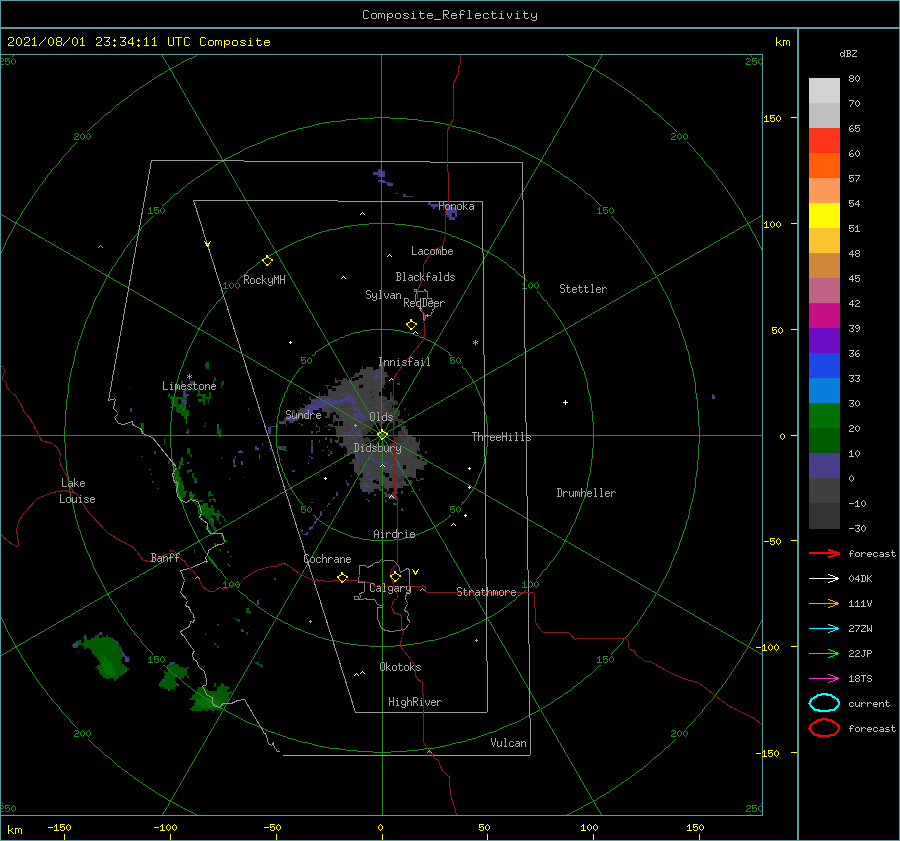The image size is (900, 841).
Task: Click the asterisk marker east of Innisfail
Action: [x=475, y=343]
